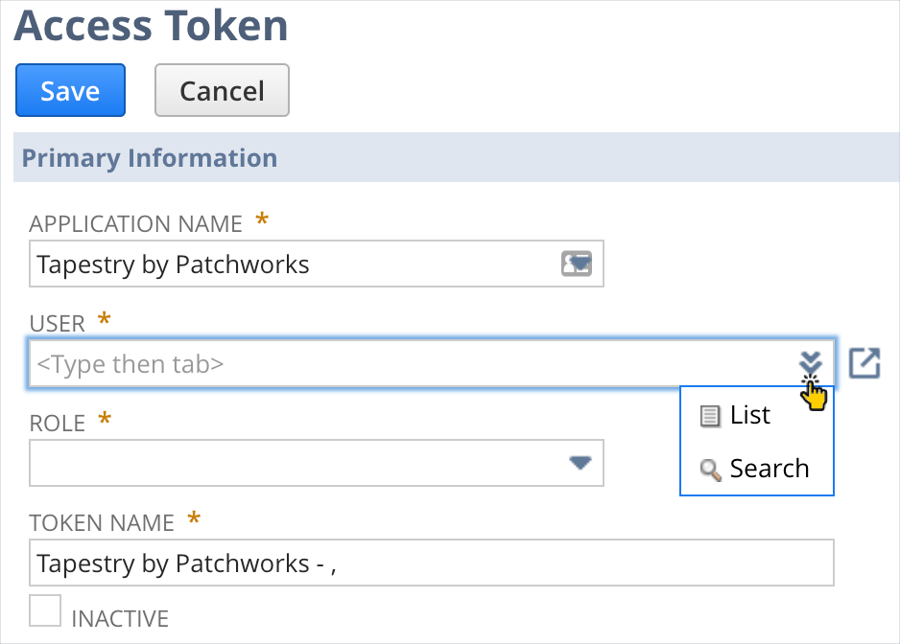
Task: Choose Search from the User popup menu
Action: 768,469
